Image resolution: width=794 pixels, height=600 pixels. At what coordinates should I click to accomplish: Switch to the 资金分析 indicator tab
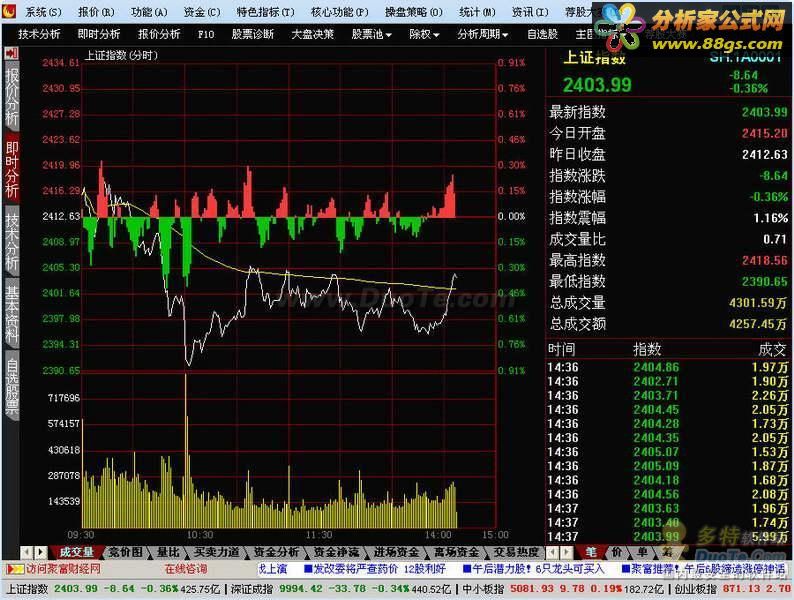click(276, 552)
